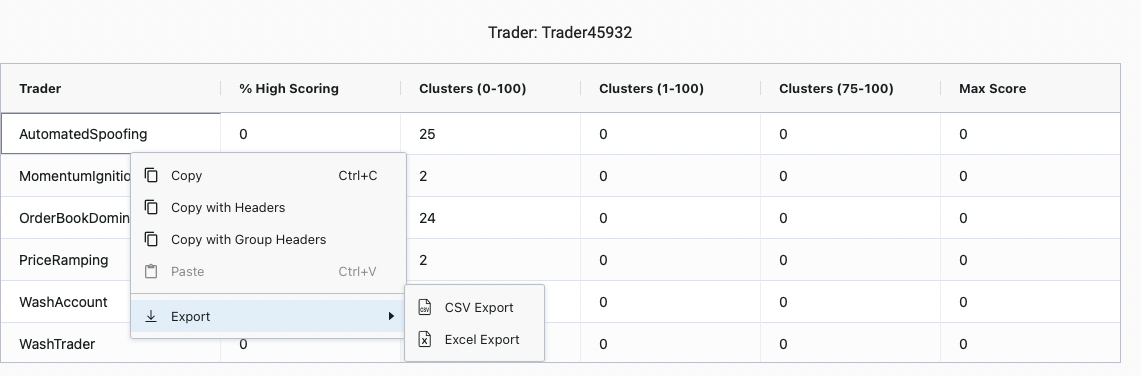Sort by Clusters (0-100) column header
Screen dimensions: 1141x376
472,89
